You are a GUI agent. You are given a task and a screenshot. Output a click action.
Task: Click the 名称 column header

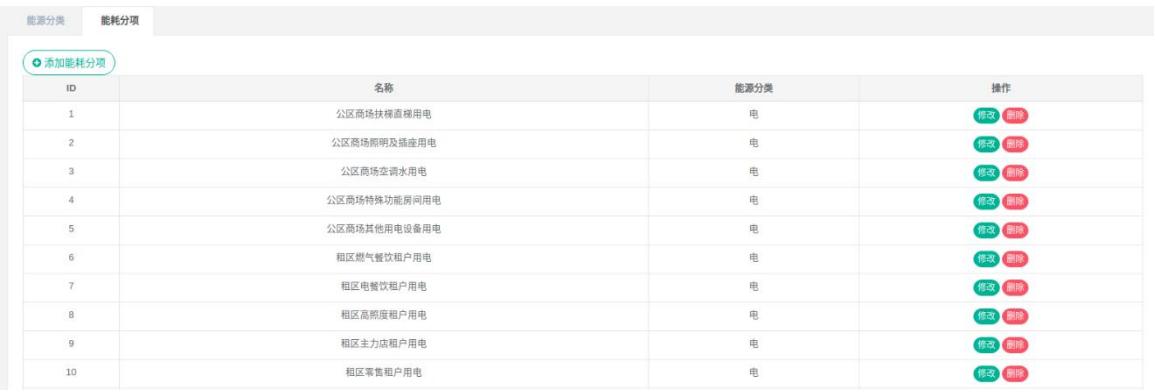[x=384, y=88]
